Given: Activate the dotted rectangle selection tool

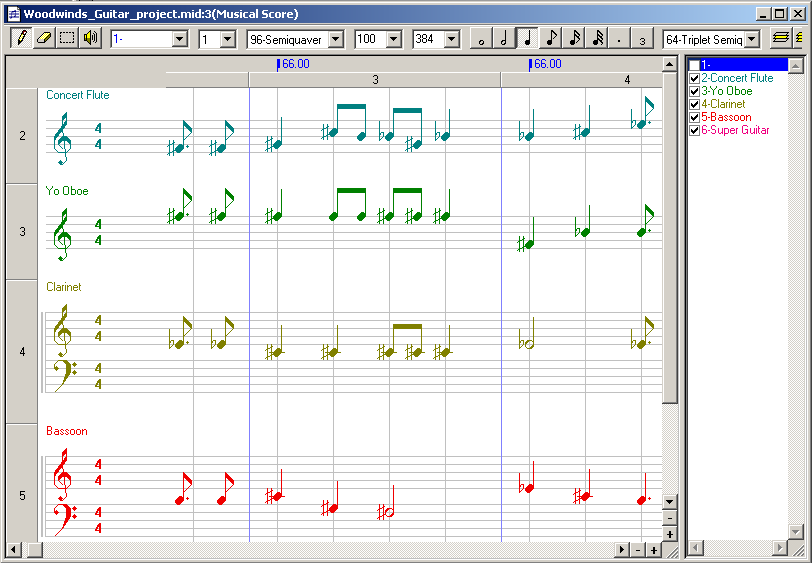Looking at the screenshot, I should pyautogui.click(x=67, y=38).
